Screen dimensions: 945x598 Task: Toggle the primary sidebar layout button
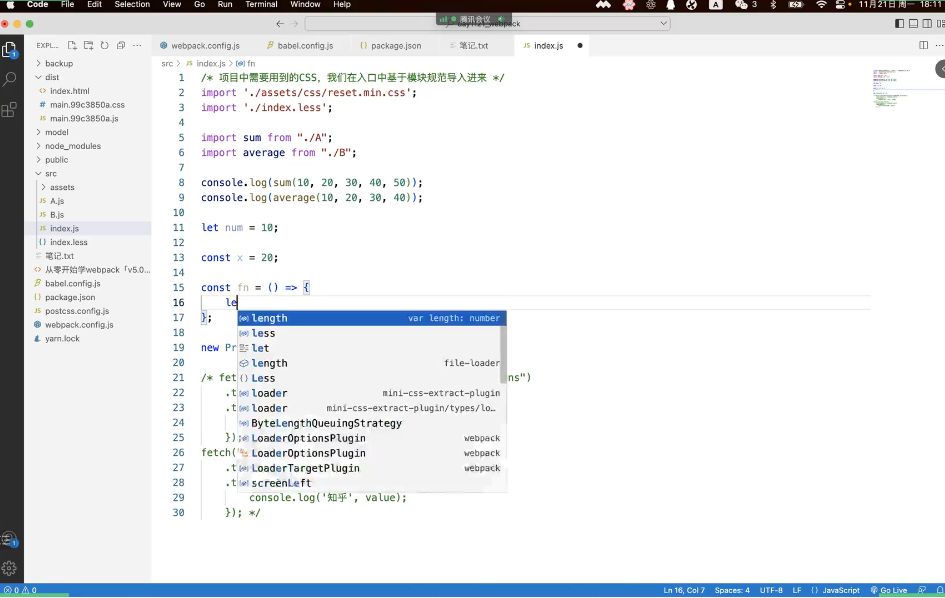(x=899, y=24)
